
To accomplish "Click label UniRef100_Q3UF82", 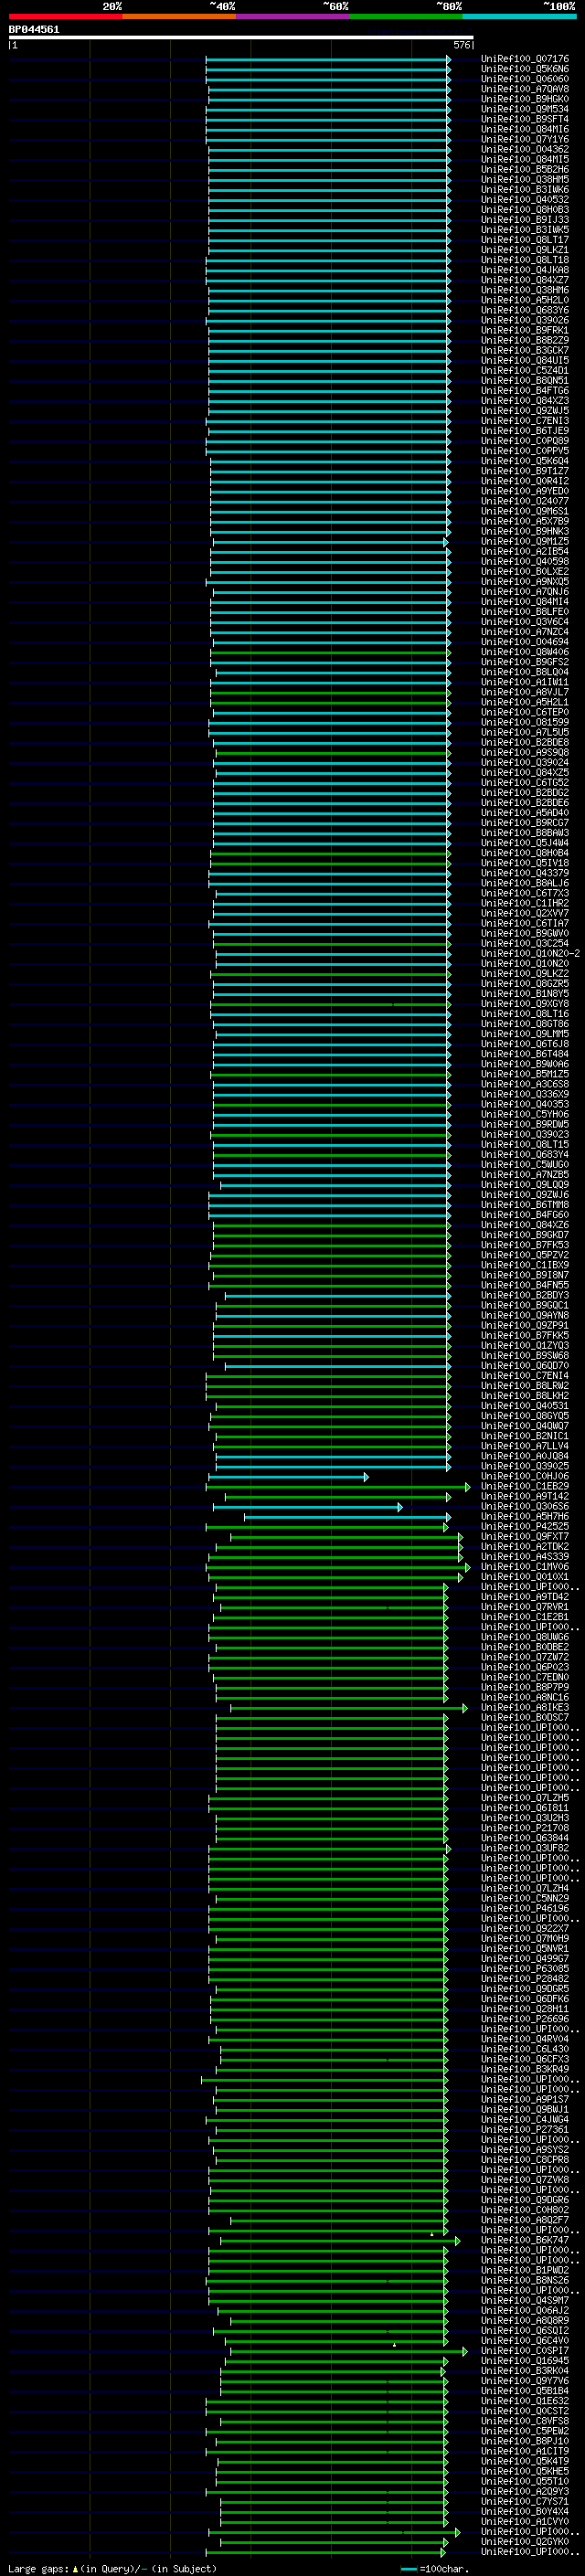I will tap(525, 1848).
